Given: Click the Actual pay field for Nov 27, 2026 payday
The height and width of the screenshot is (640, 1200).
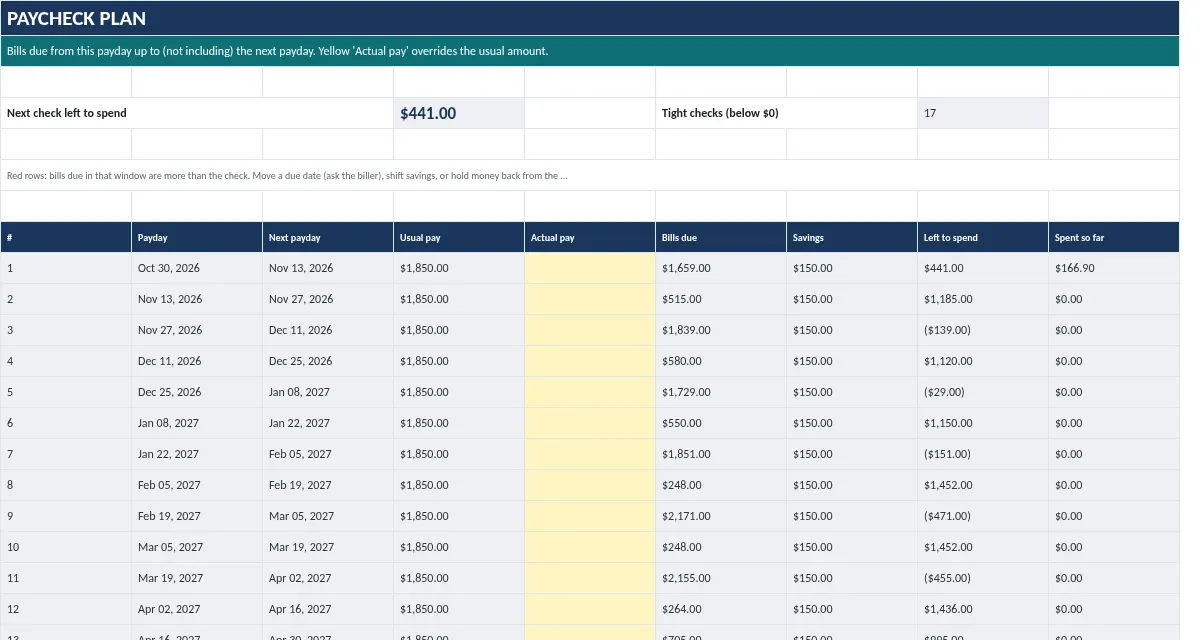Looking at the screenshot, I should (x=590, y=330).
